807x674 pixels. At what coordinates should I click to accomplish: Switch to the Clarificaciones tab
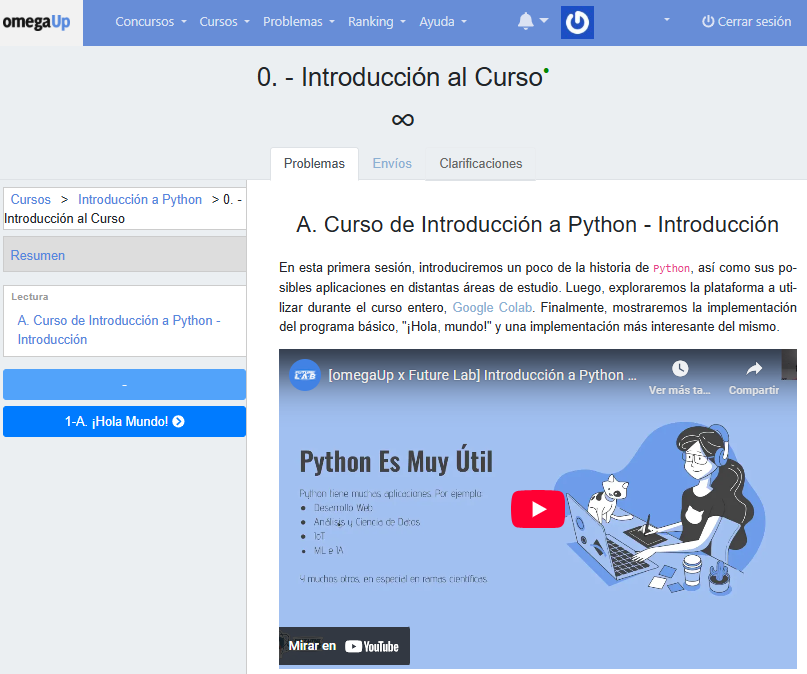coord(481,164)
